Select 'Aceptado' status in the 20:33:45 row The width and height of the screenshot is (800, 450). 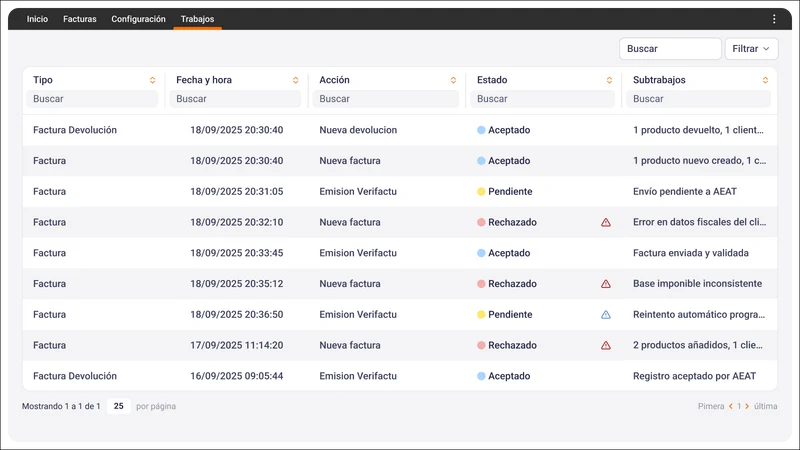pyautogui.click(x=509, y=253)
